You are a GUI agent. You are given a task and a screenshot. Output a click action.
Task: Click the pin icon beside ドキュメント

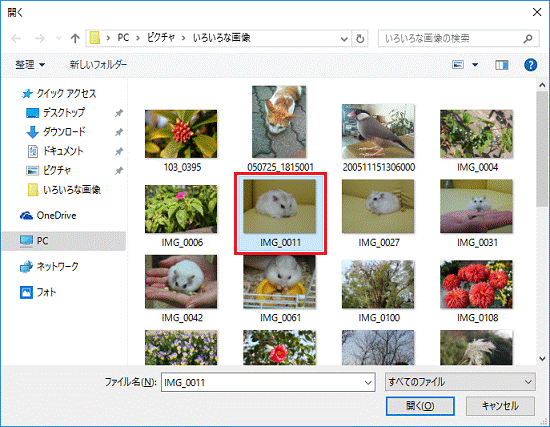pos(119,152)
